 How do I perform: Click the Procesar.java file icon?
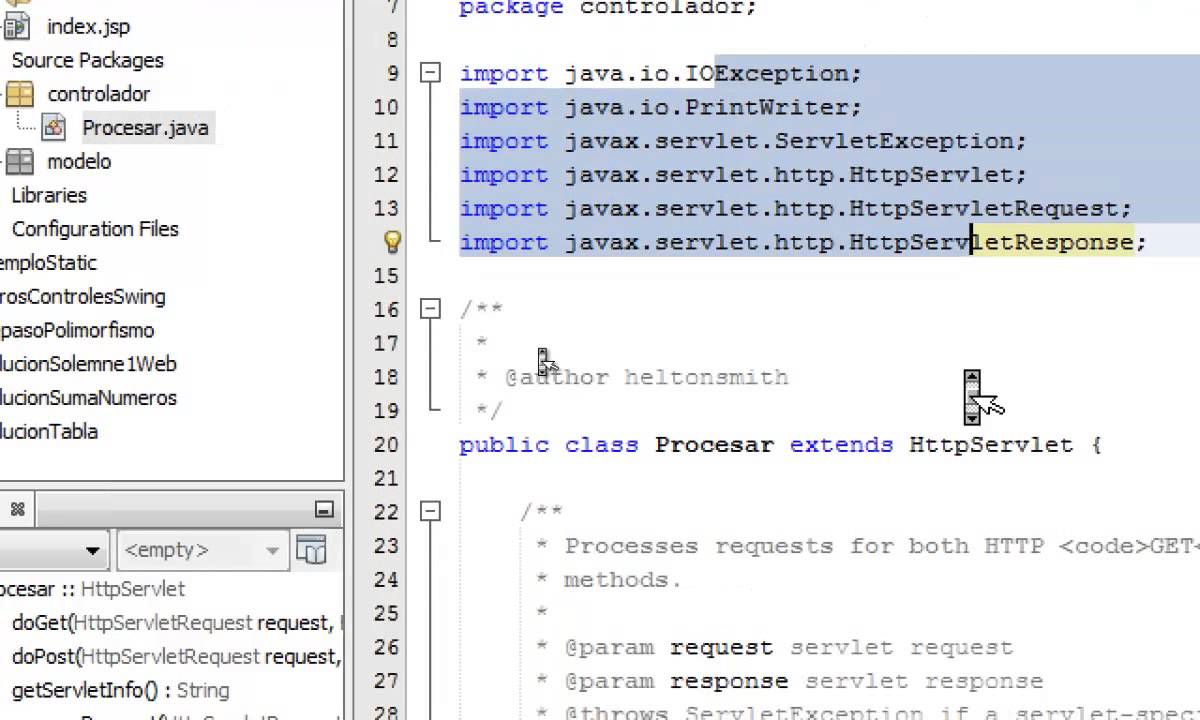[x=54, y=128]
